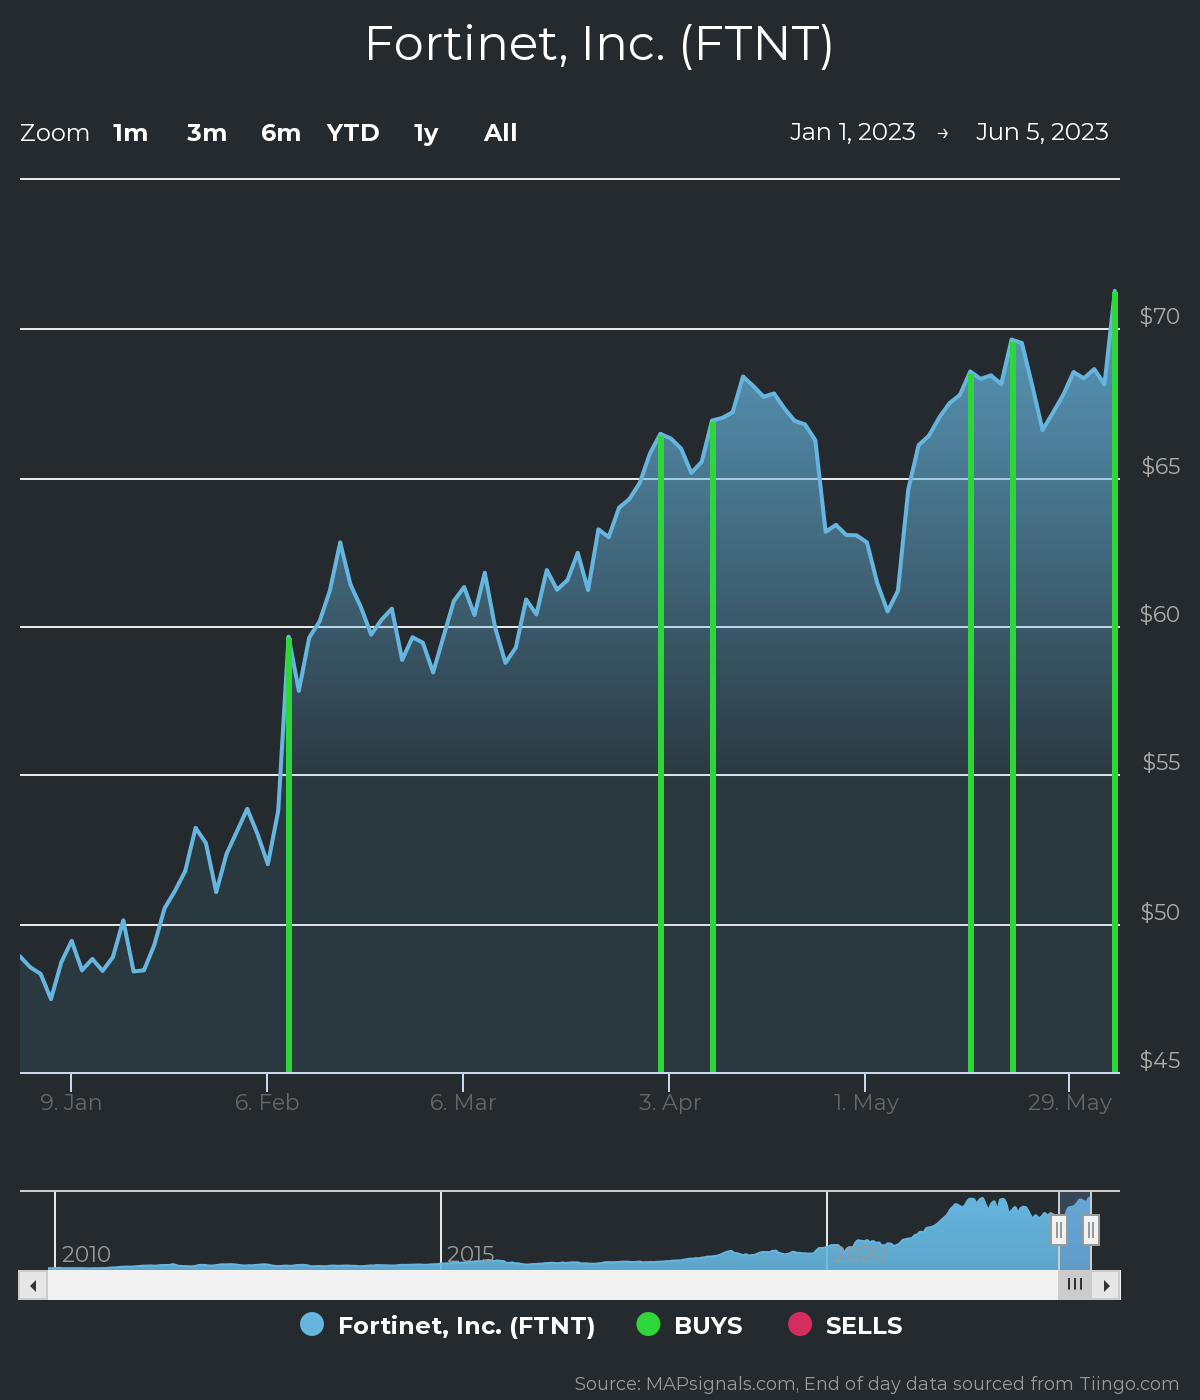This screenshot has width=1200, height=1400.
Task: Click the latest buy signal line in June
Action: pyautogui.click(x=1115, y=682)
